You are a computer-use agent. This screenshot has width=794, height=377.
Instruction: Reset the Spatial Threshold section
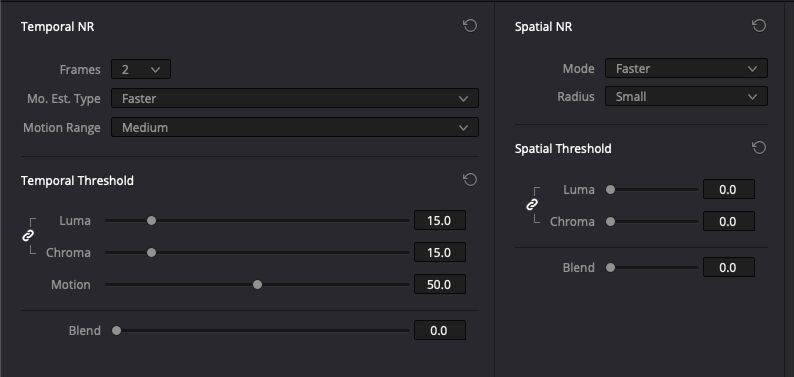pos(759,148)
